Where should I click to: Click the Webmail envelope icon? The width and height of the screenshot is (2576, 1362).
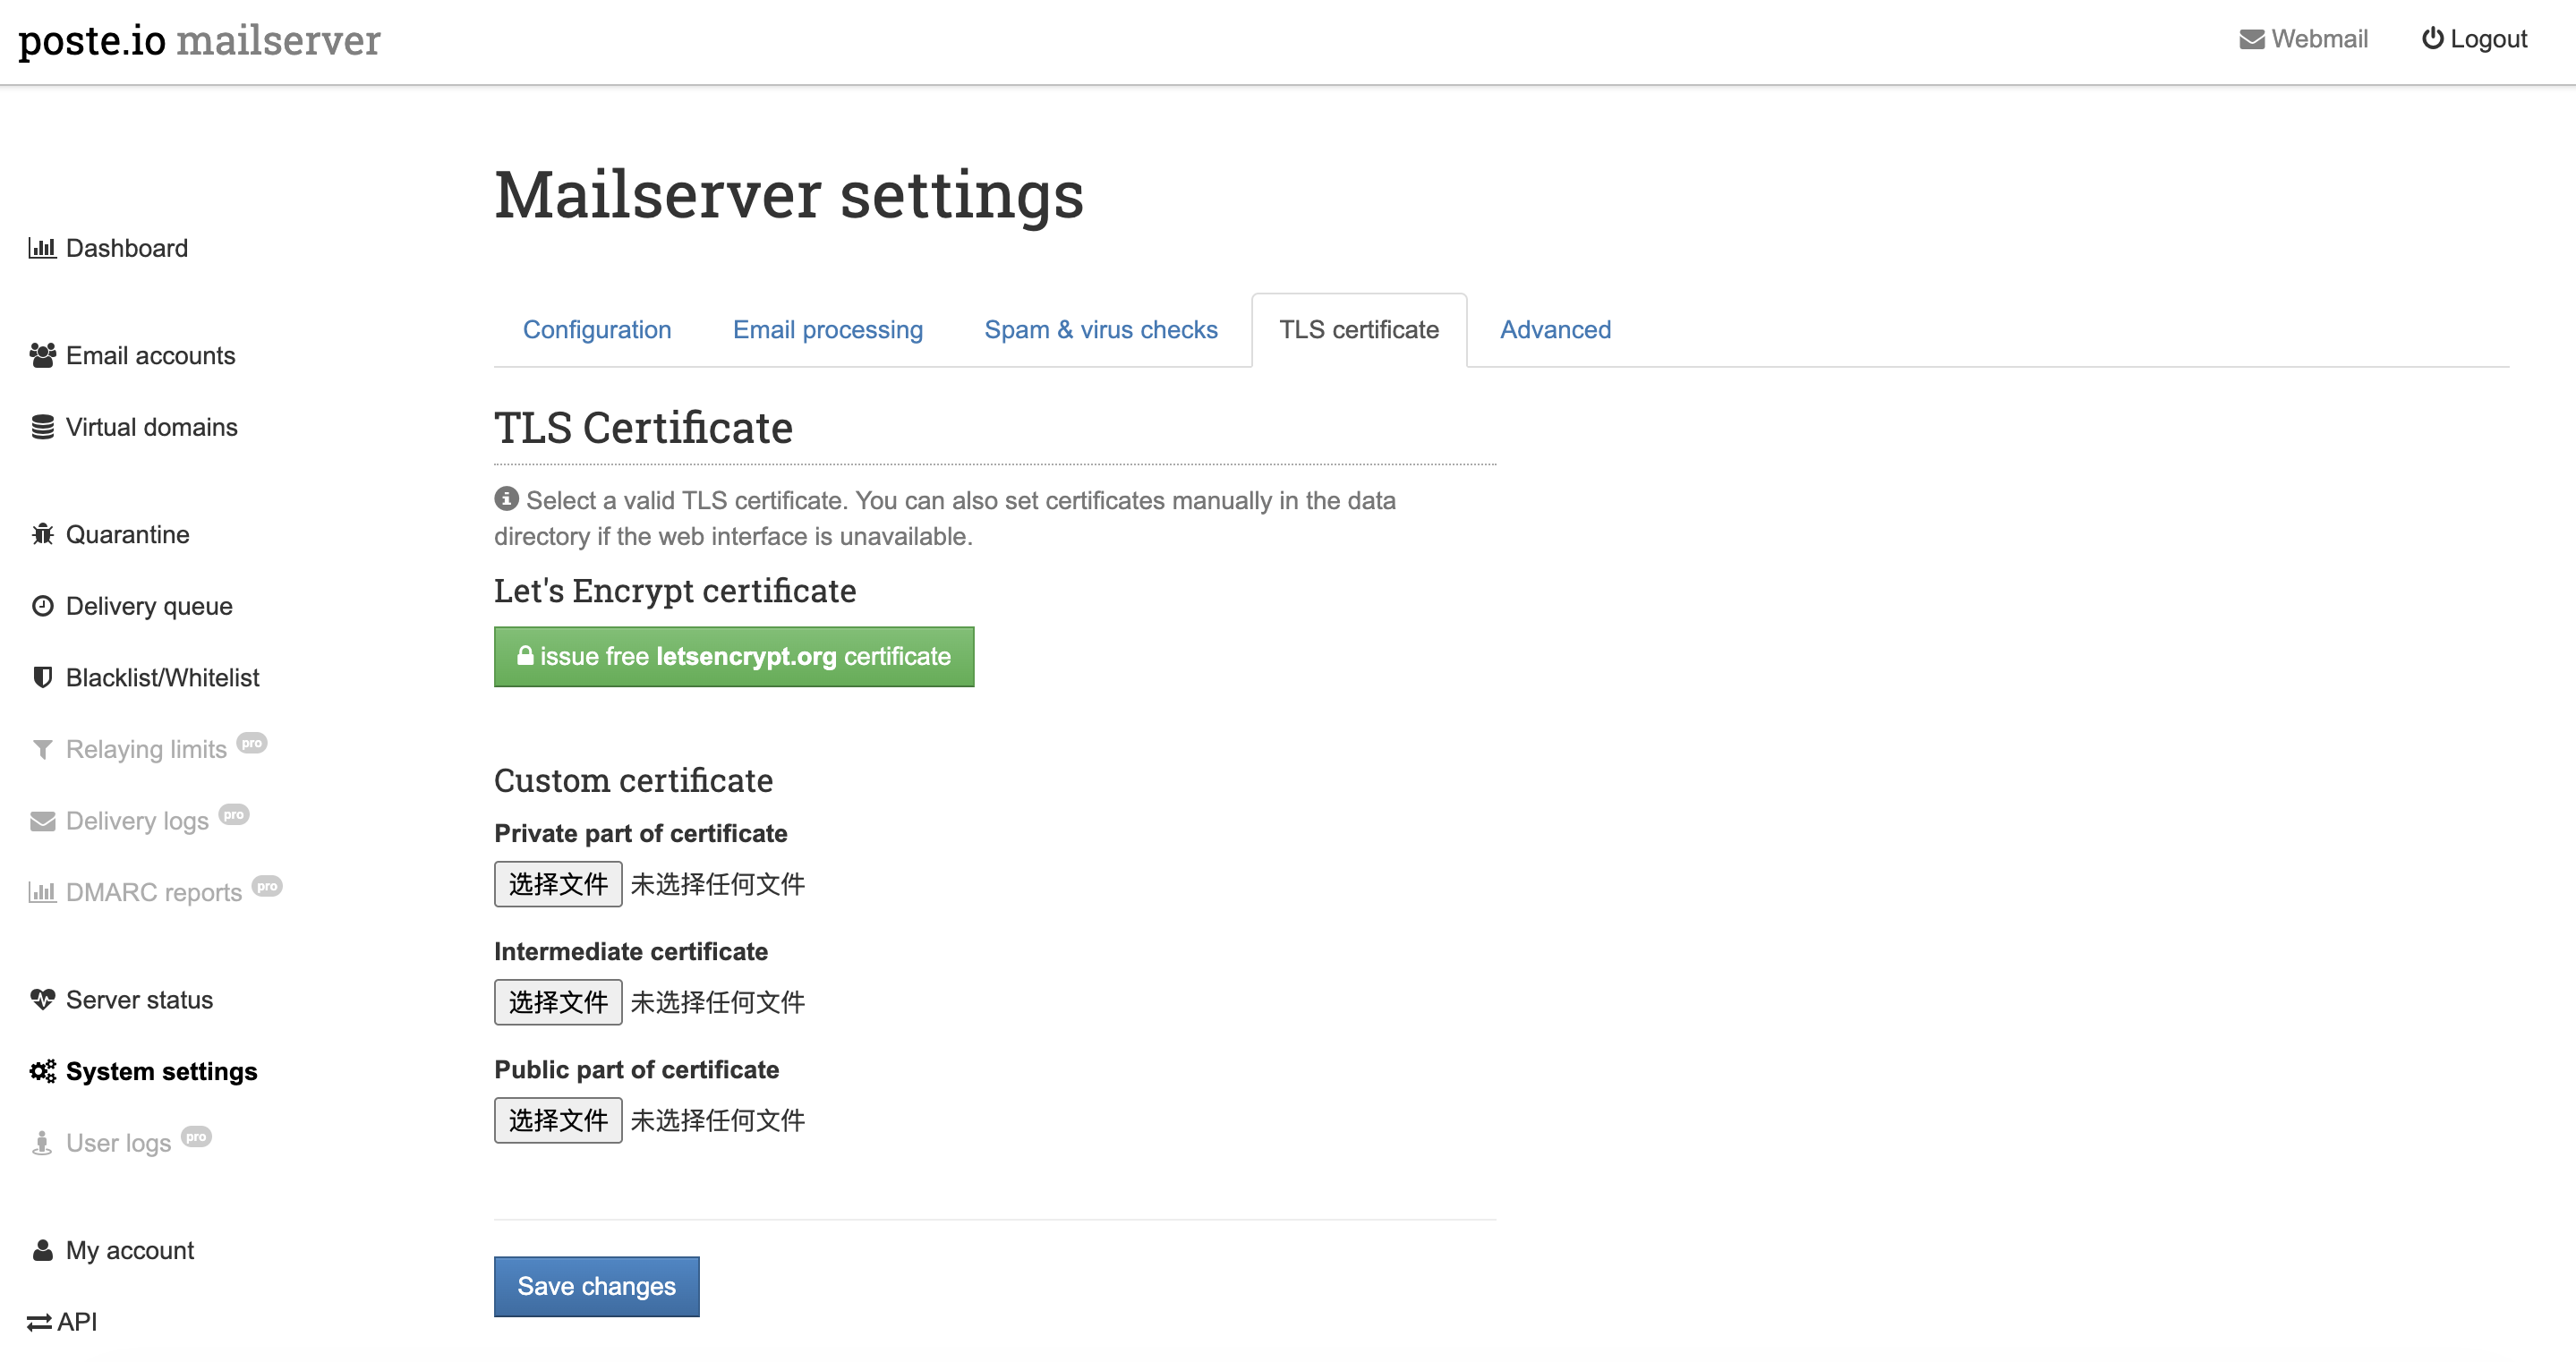click(2251, 39)
